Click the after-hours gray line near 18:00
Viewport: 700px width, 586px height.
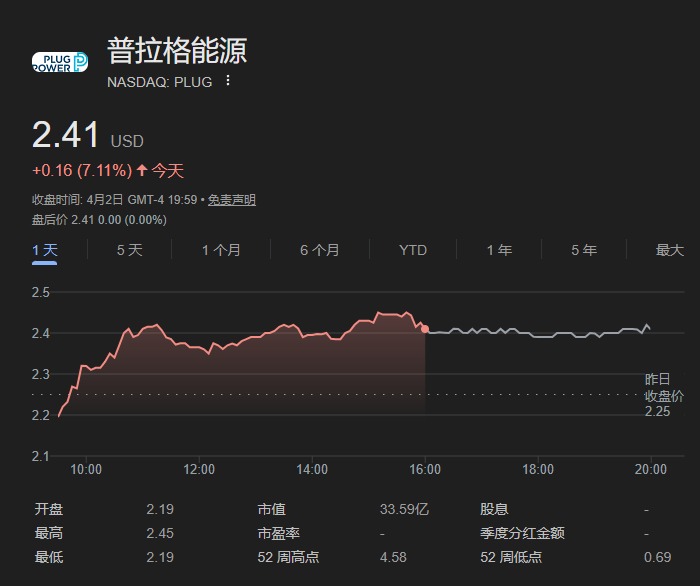(538, 336)
